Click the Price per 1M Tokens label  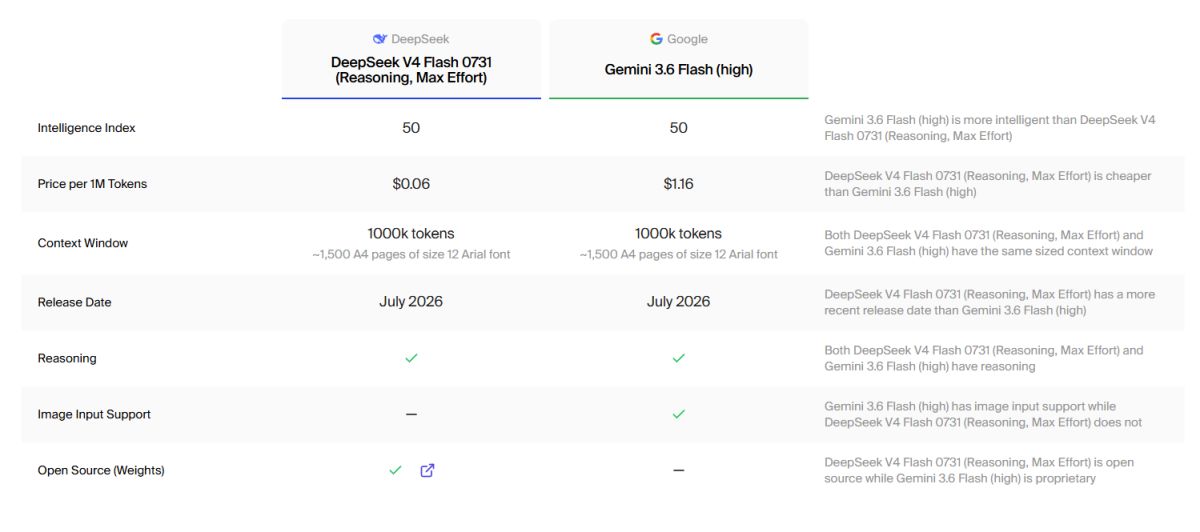(92, 184)
